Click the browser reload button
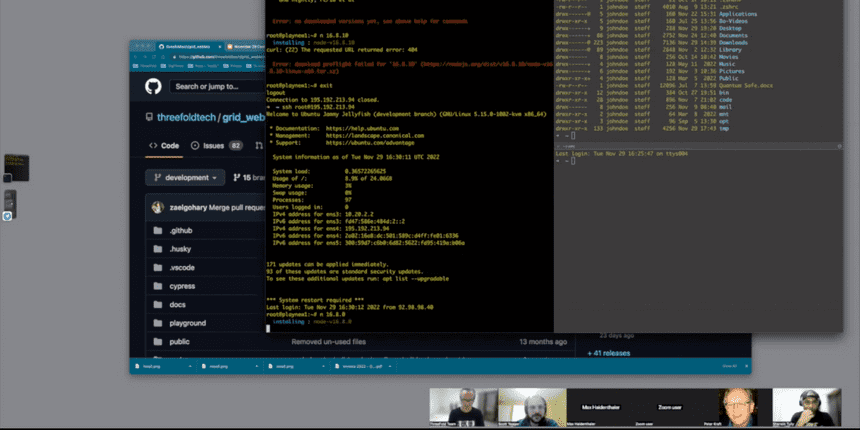The width and height of the screenshot is (860, 430). click(x=153, y=56)
